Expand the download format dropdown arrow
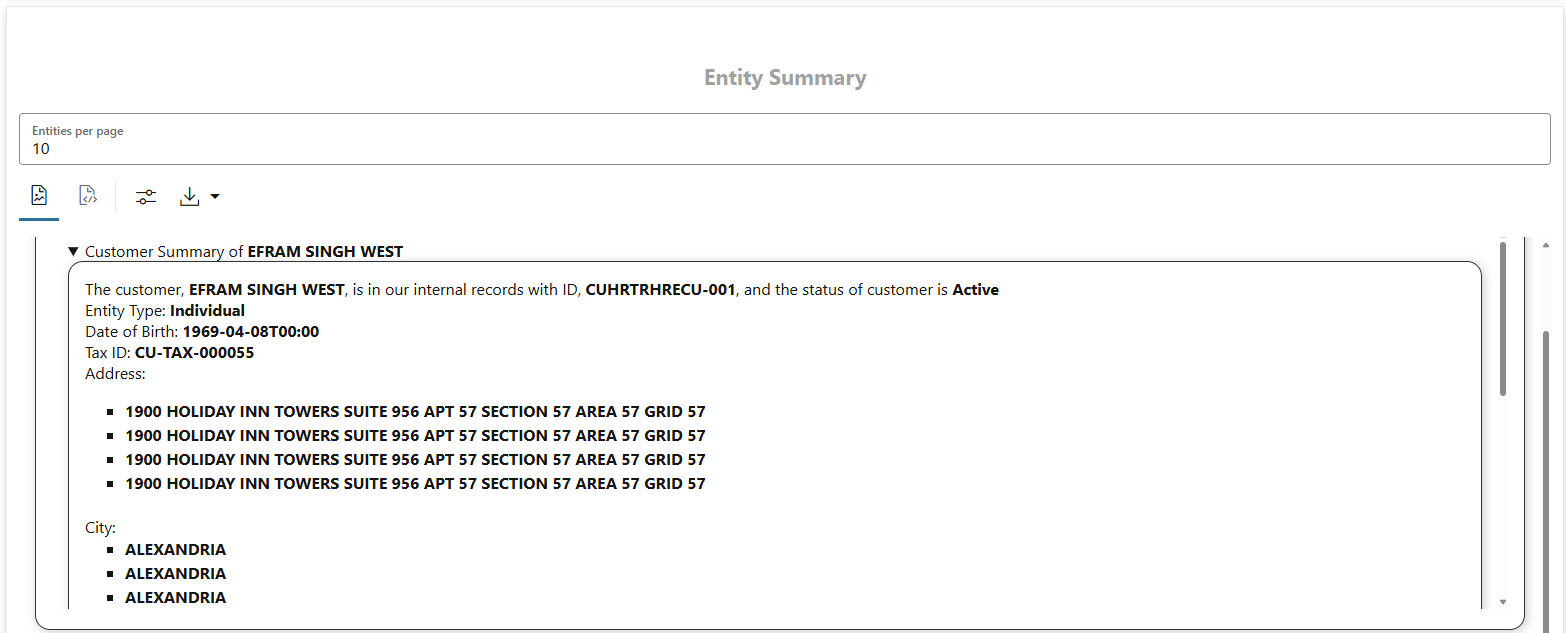Viewport: 1566px width, 633px height. [214, 196]
